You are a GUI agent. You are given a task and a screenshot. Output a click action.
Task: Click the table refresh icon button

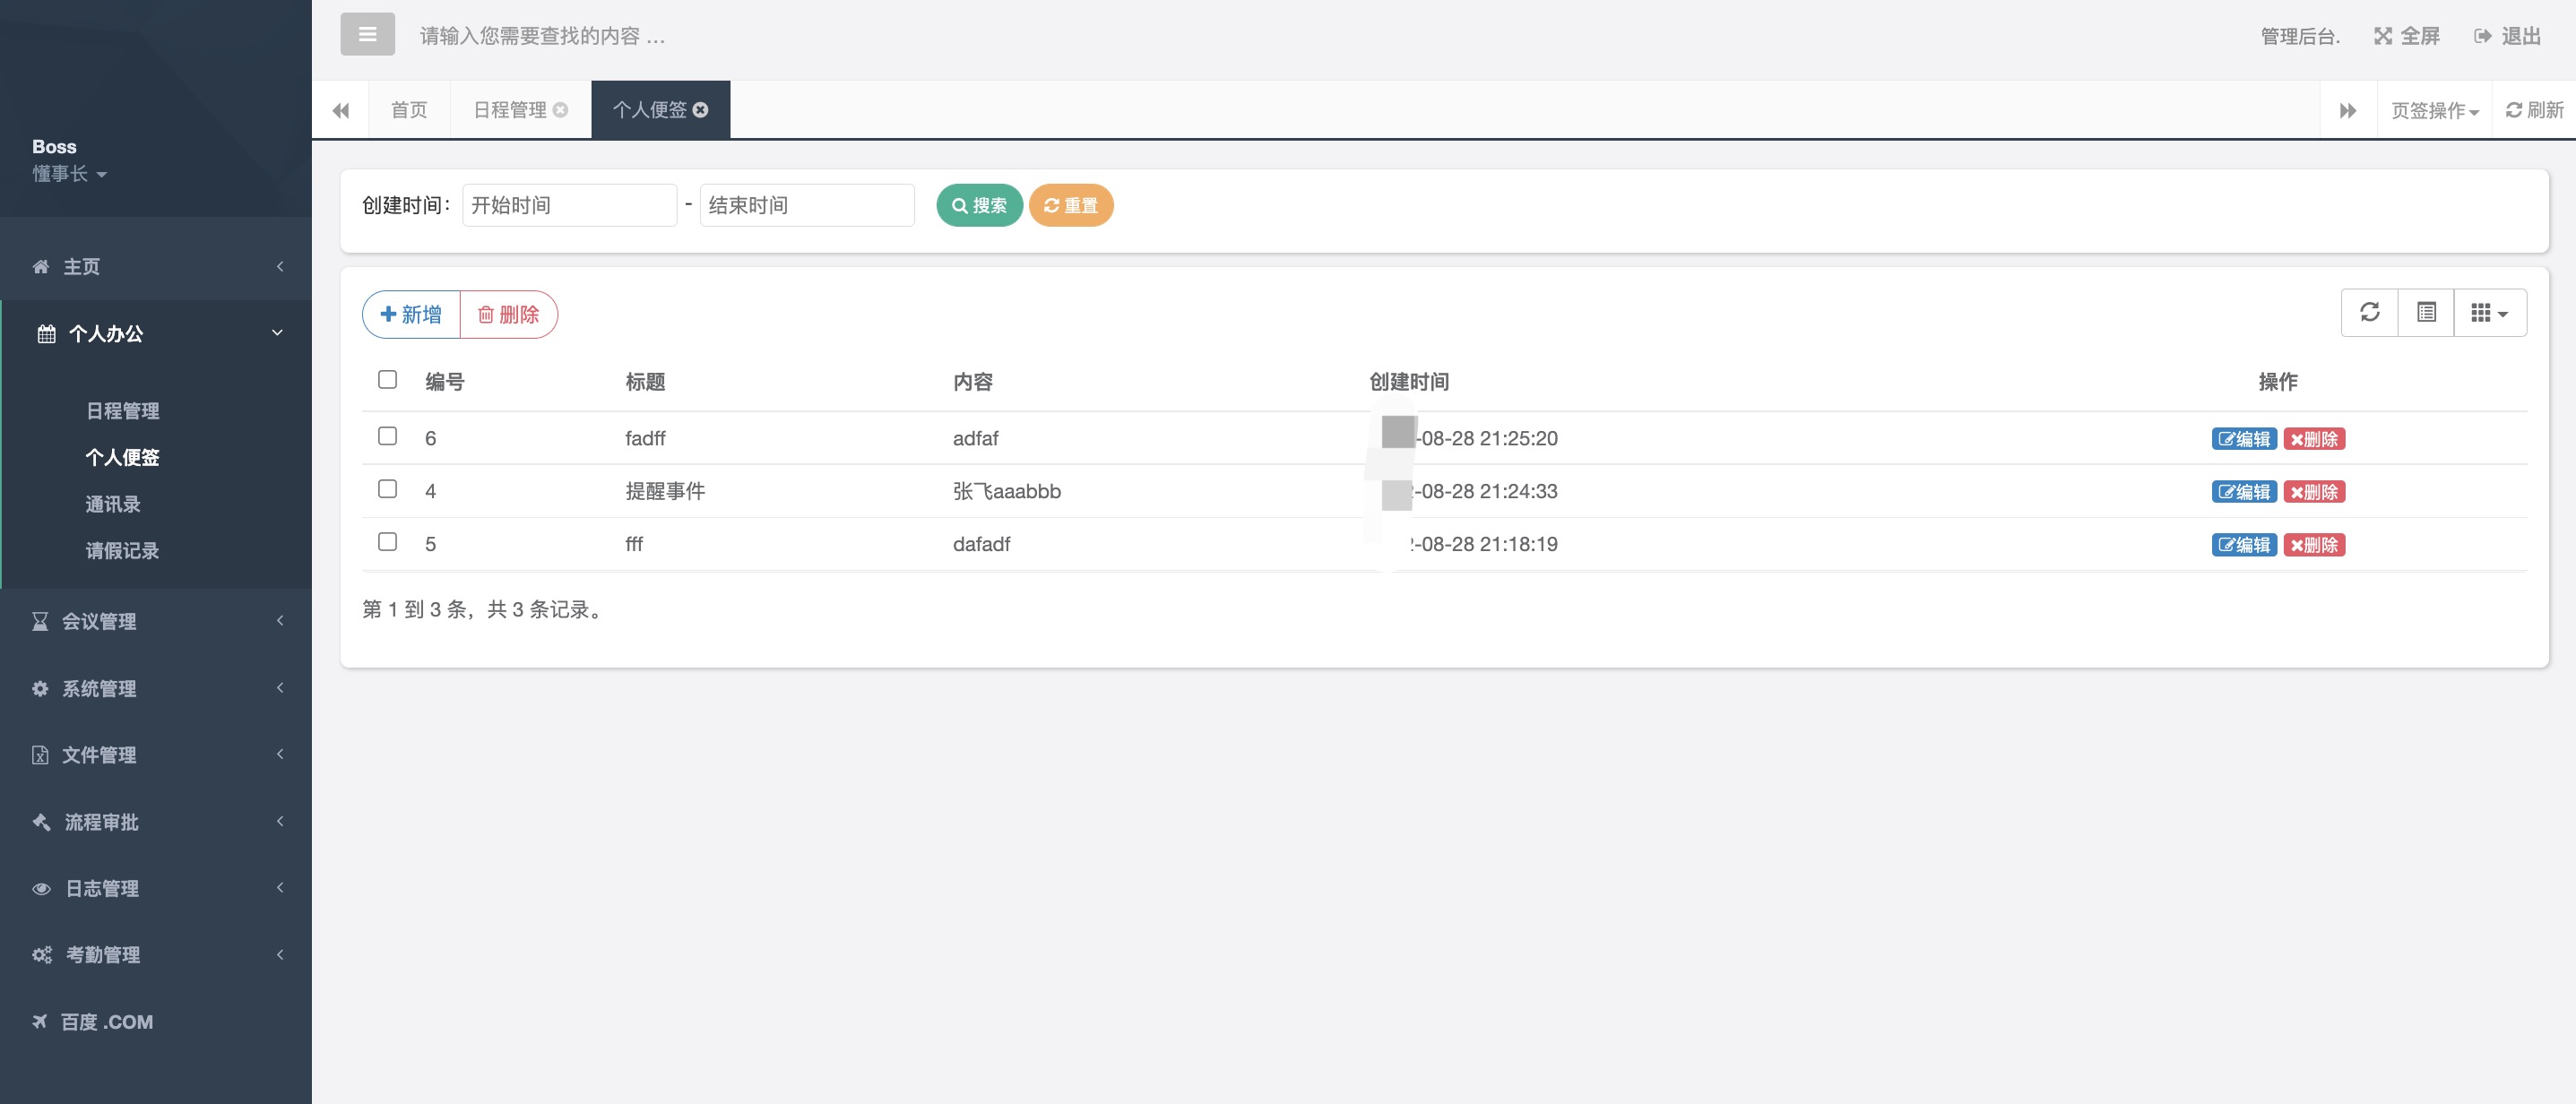(x=2369, y=313)
